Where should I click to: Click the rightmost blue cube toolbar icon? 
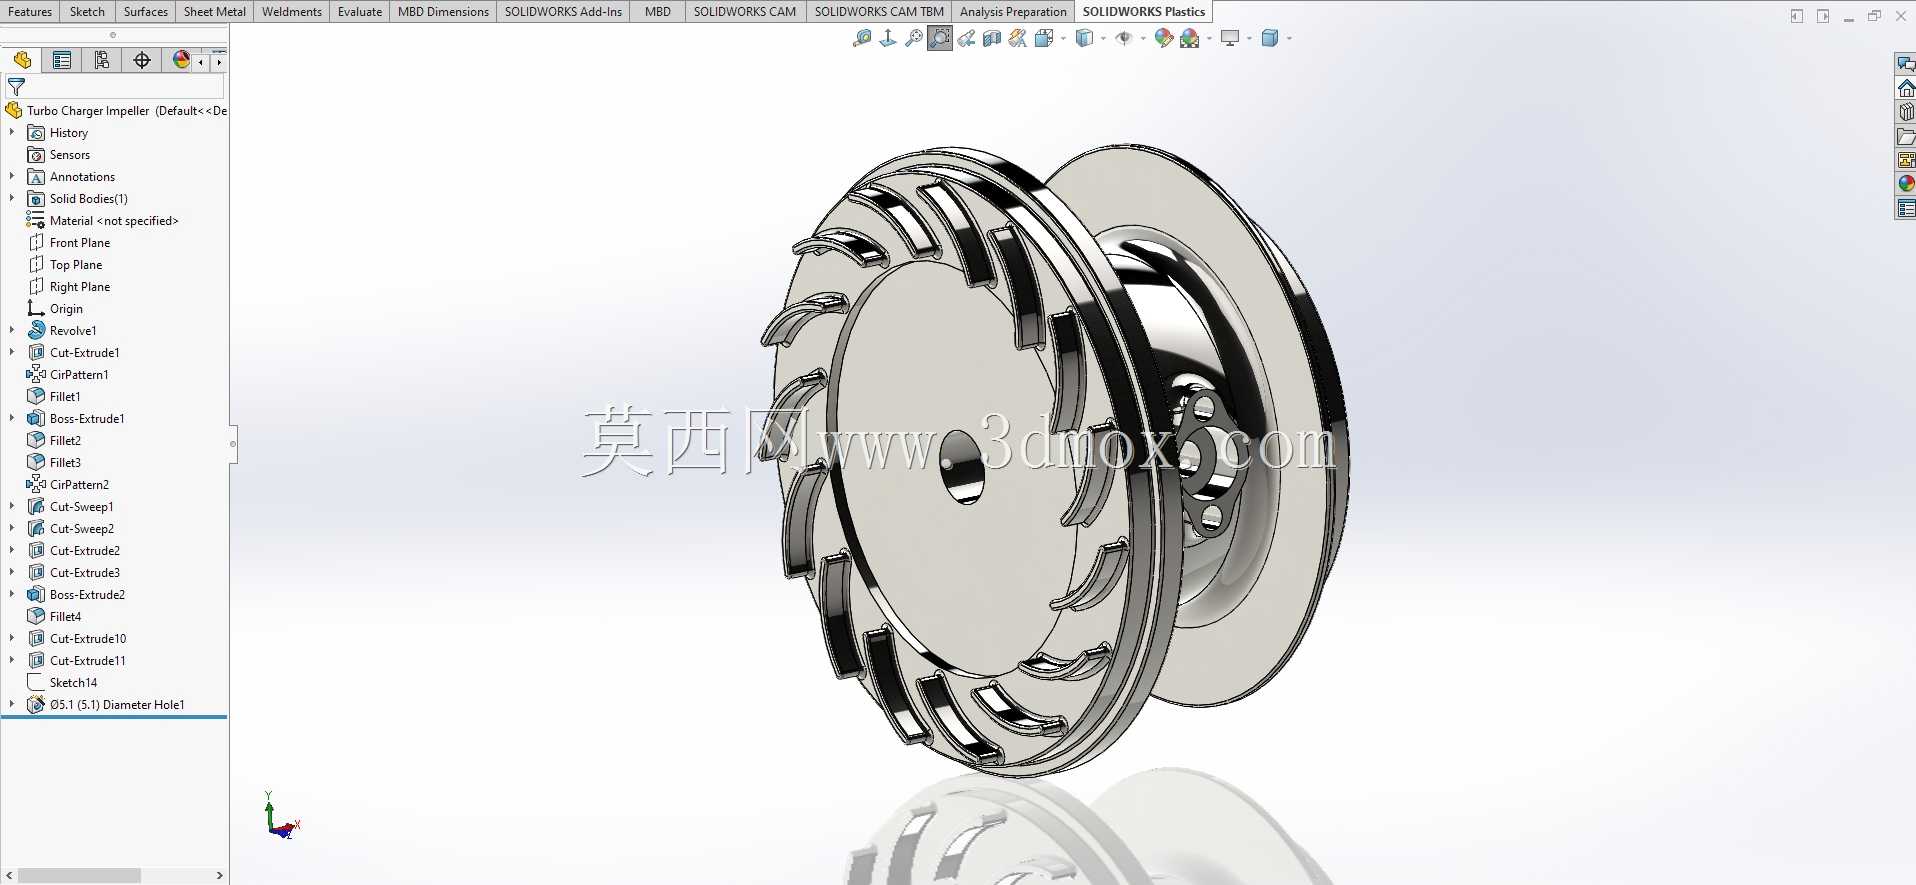pyautogui.click(x=1270, y=38)
